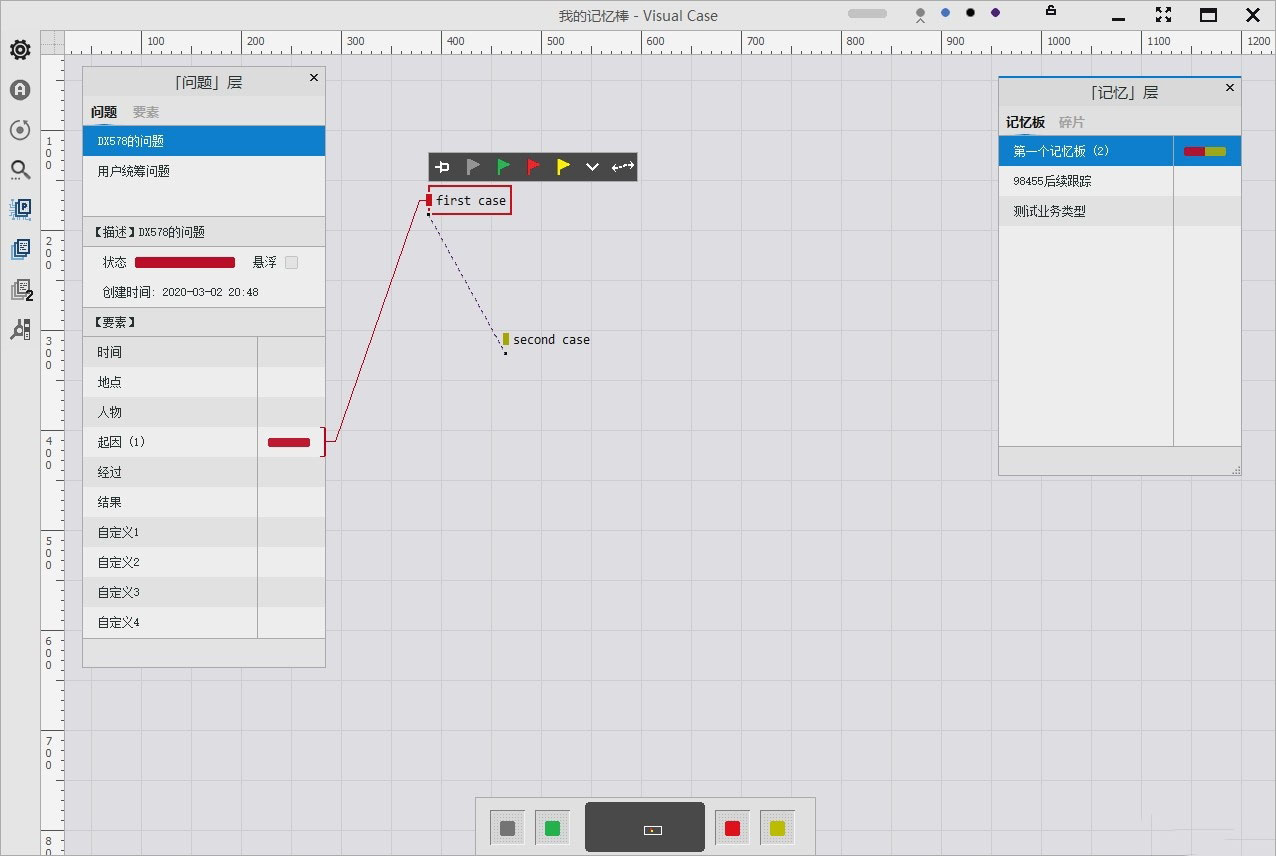Select the 时间 element row
The height and width of the screenshot is (856, 1276).
pyautogui.click(x=204, y=352)
